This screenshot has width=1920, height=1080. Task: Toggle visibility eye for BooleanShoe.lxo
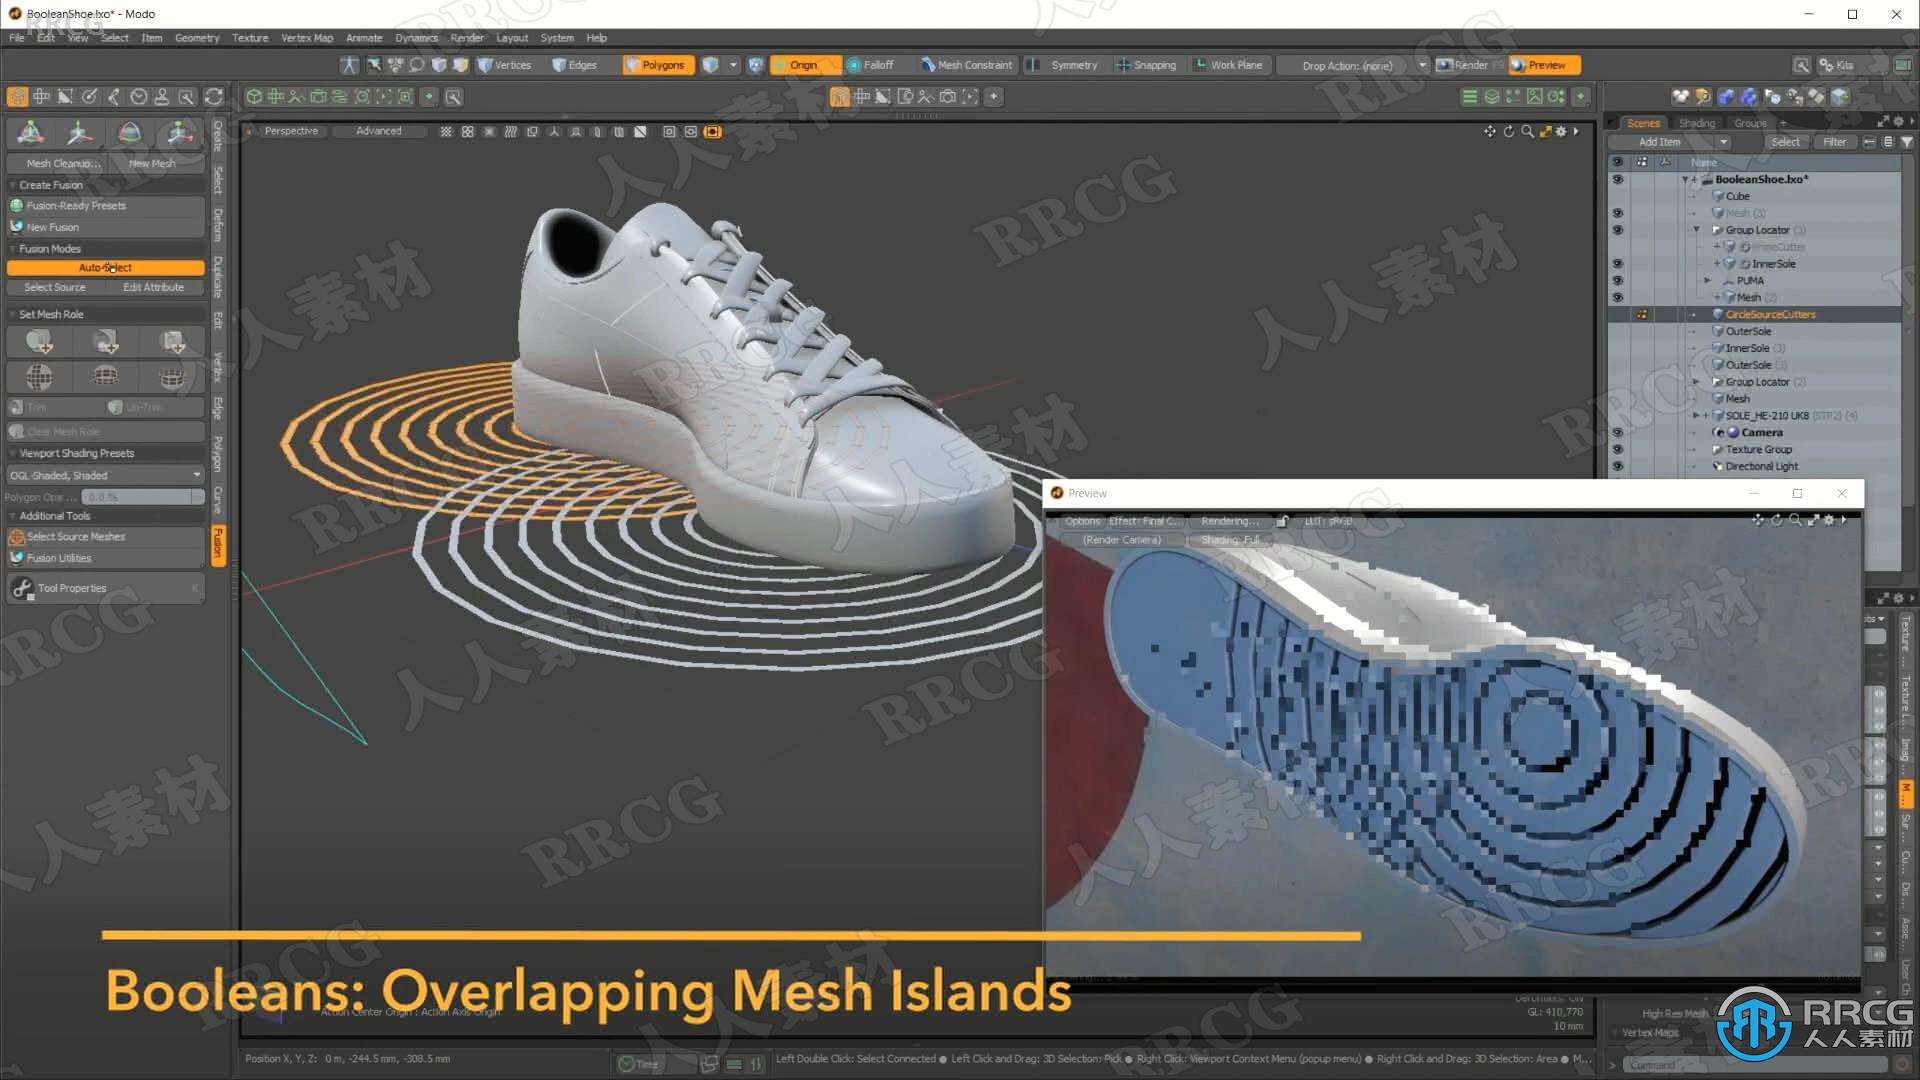coord(1617,179)
